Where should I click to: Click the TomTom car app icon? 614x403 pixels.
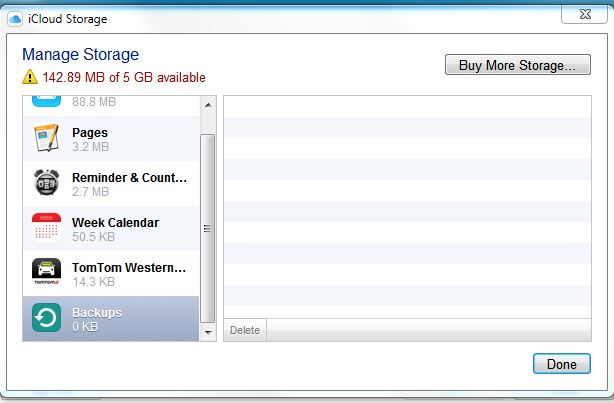point(46,272)
